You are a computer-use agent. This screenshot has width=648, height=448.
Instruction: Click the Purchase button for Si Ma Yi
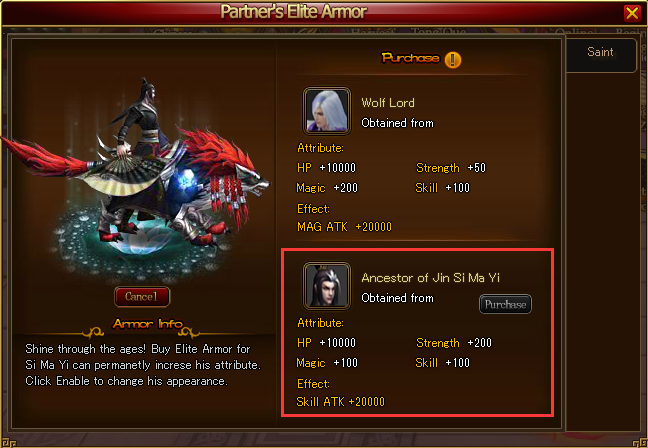505,304
